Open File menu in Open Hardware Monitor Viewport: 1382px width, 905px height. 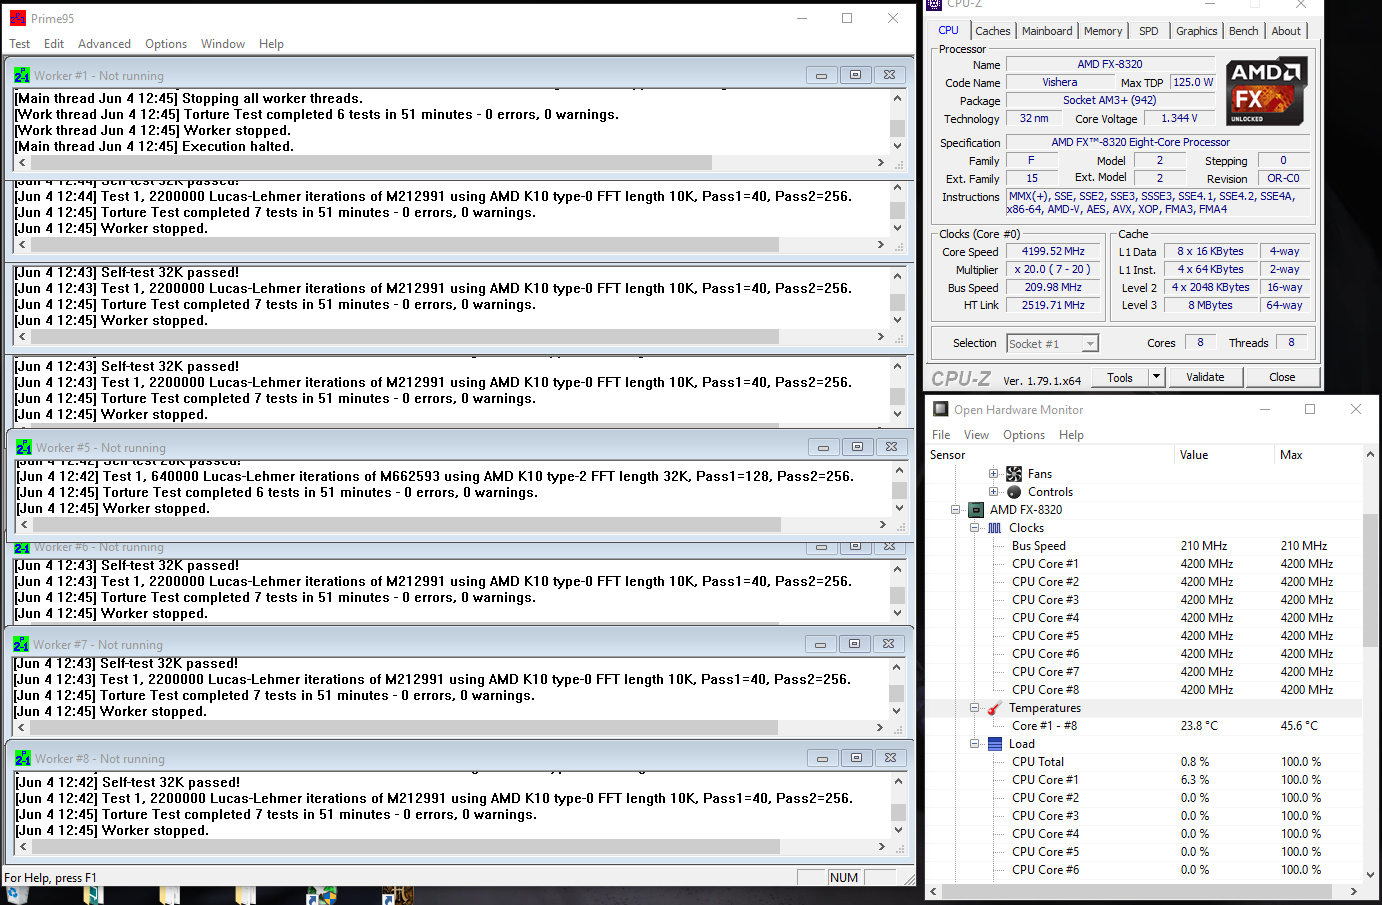tap(941, 435)
